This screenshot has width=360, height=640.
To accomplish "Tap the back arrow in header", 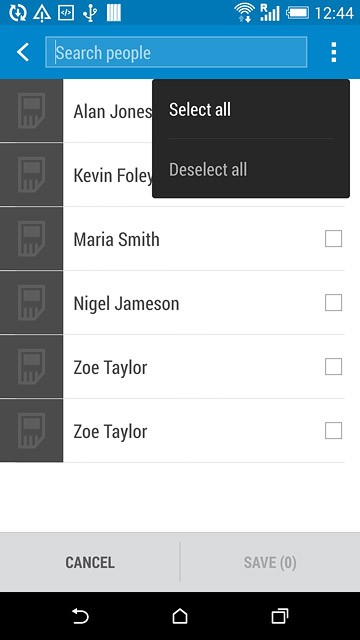I will [x=23, y=52].
